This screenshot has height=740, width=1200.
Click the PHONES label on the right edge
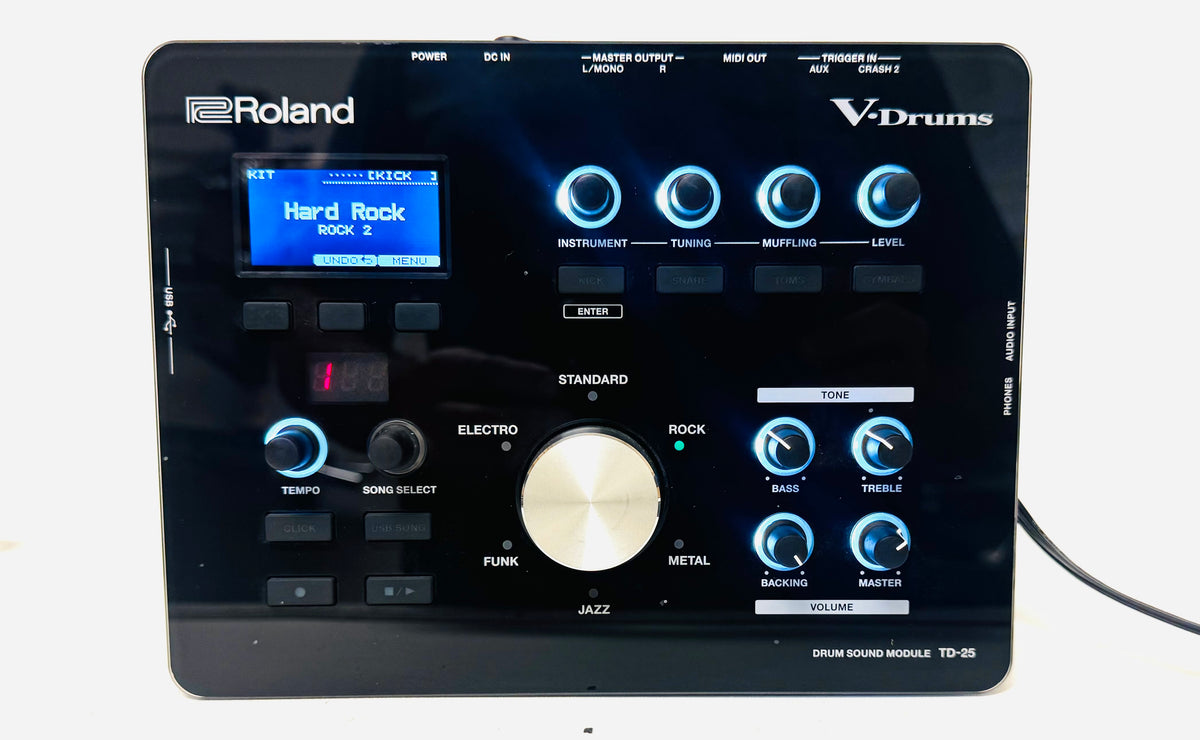point(1008,396)
